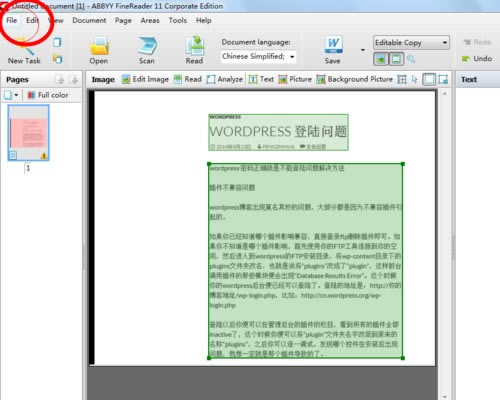The width and height of the screenshot is (500, 400).
Task: Click the copy documents icon below new document
Action: point(57,59)
